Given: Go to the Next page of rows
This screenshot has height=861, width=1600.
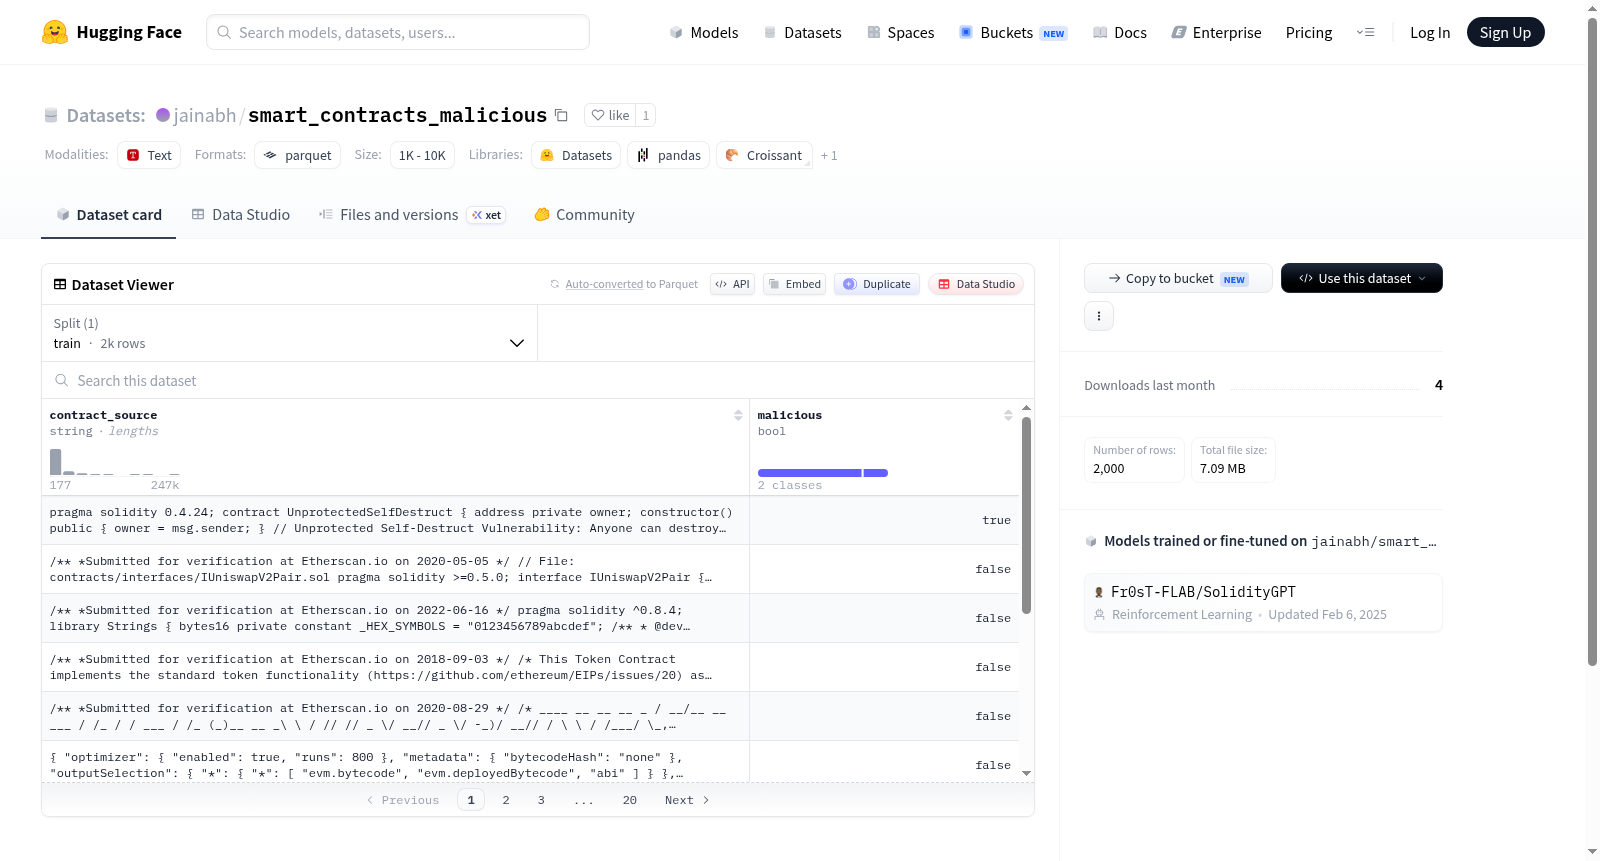Looking at the screenshot, I should pos(687,800).
